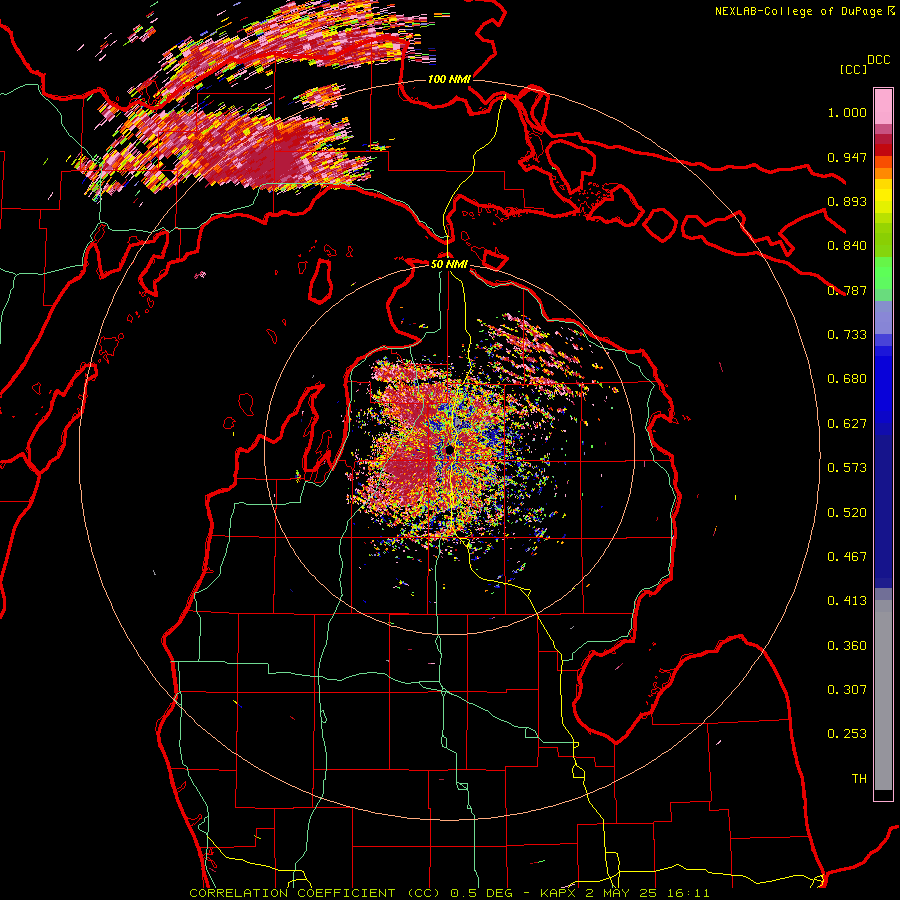The width and height of the screenshot is (900, 900).
Task: Click the 0.787 scale value
Action: click(x=847, y=290)
